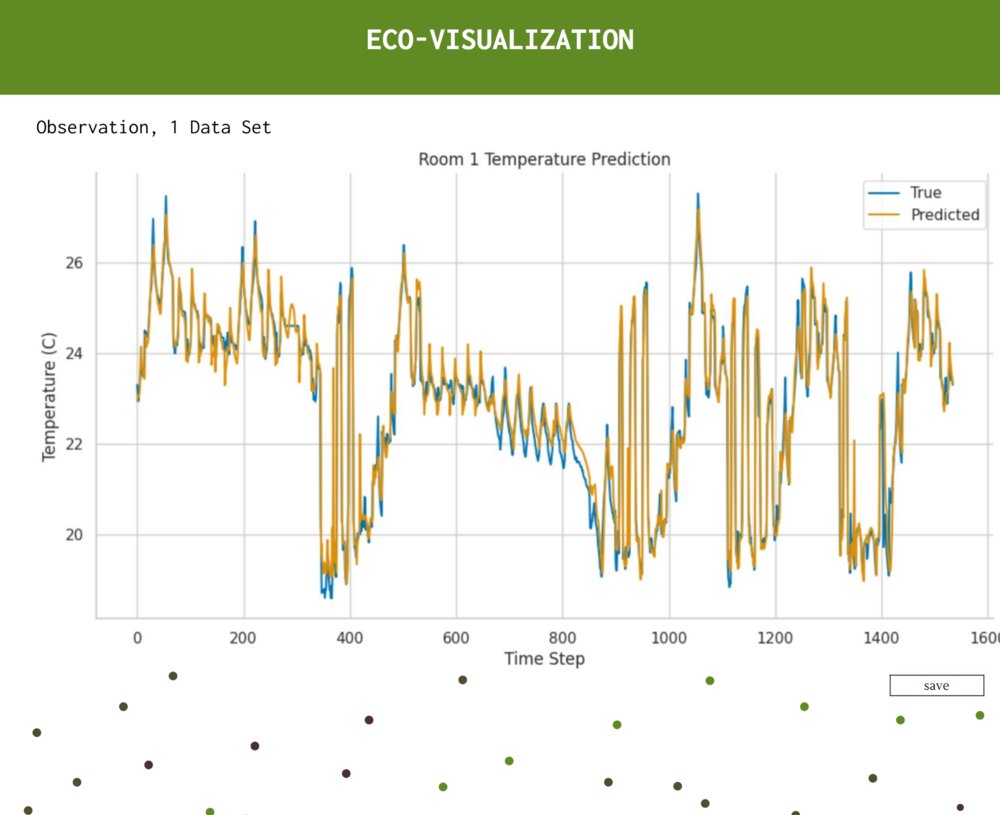Click the ECO-VISUALIZATION header title
Image resolution: width=1000 pixels, height=815 pixels.
[500, 40]
